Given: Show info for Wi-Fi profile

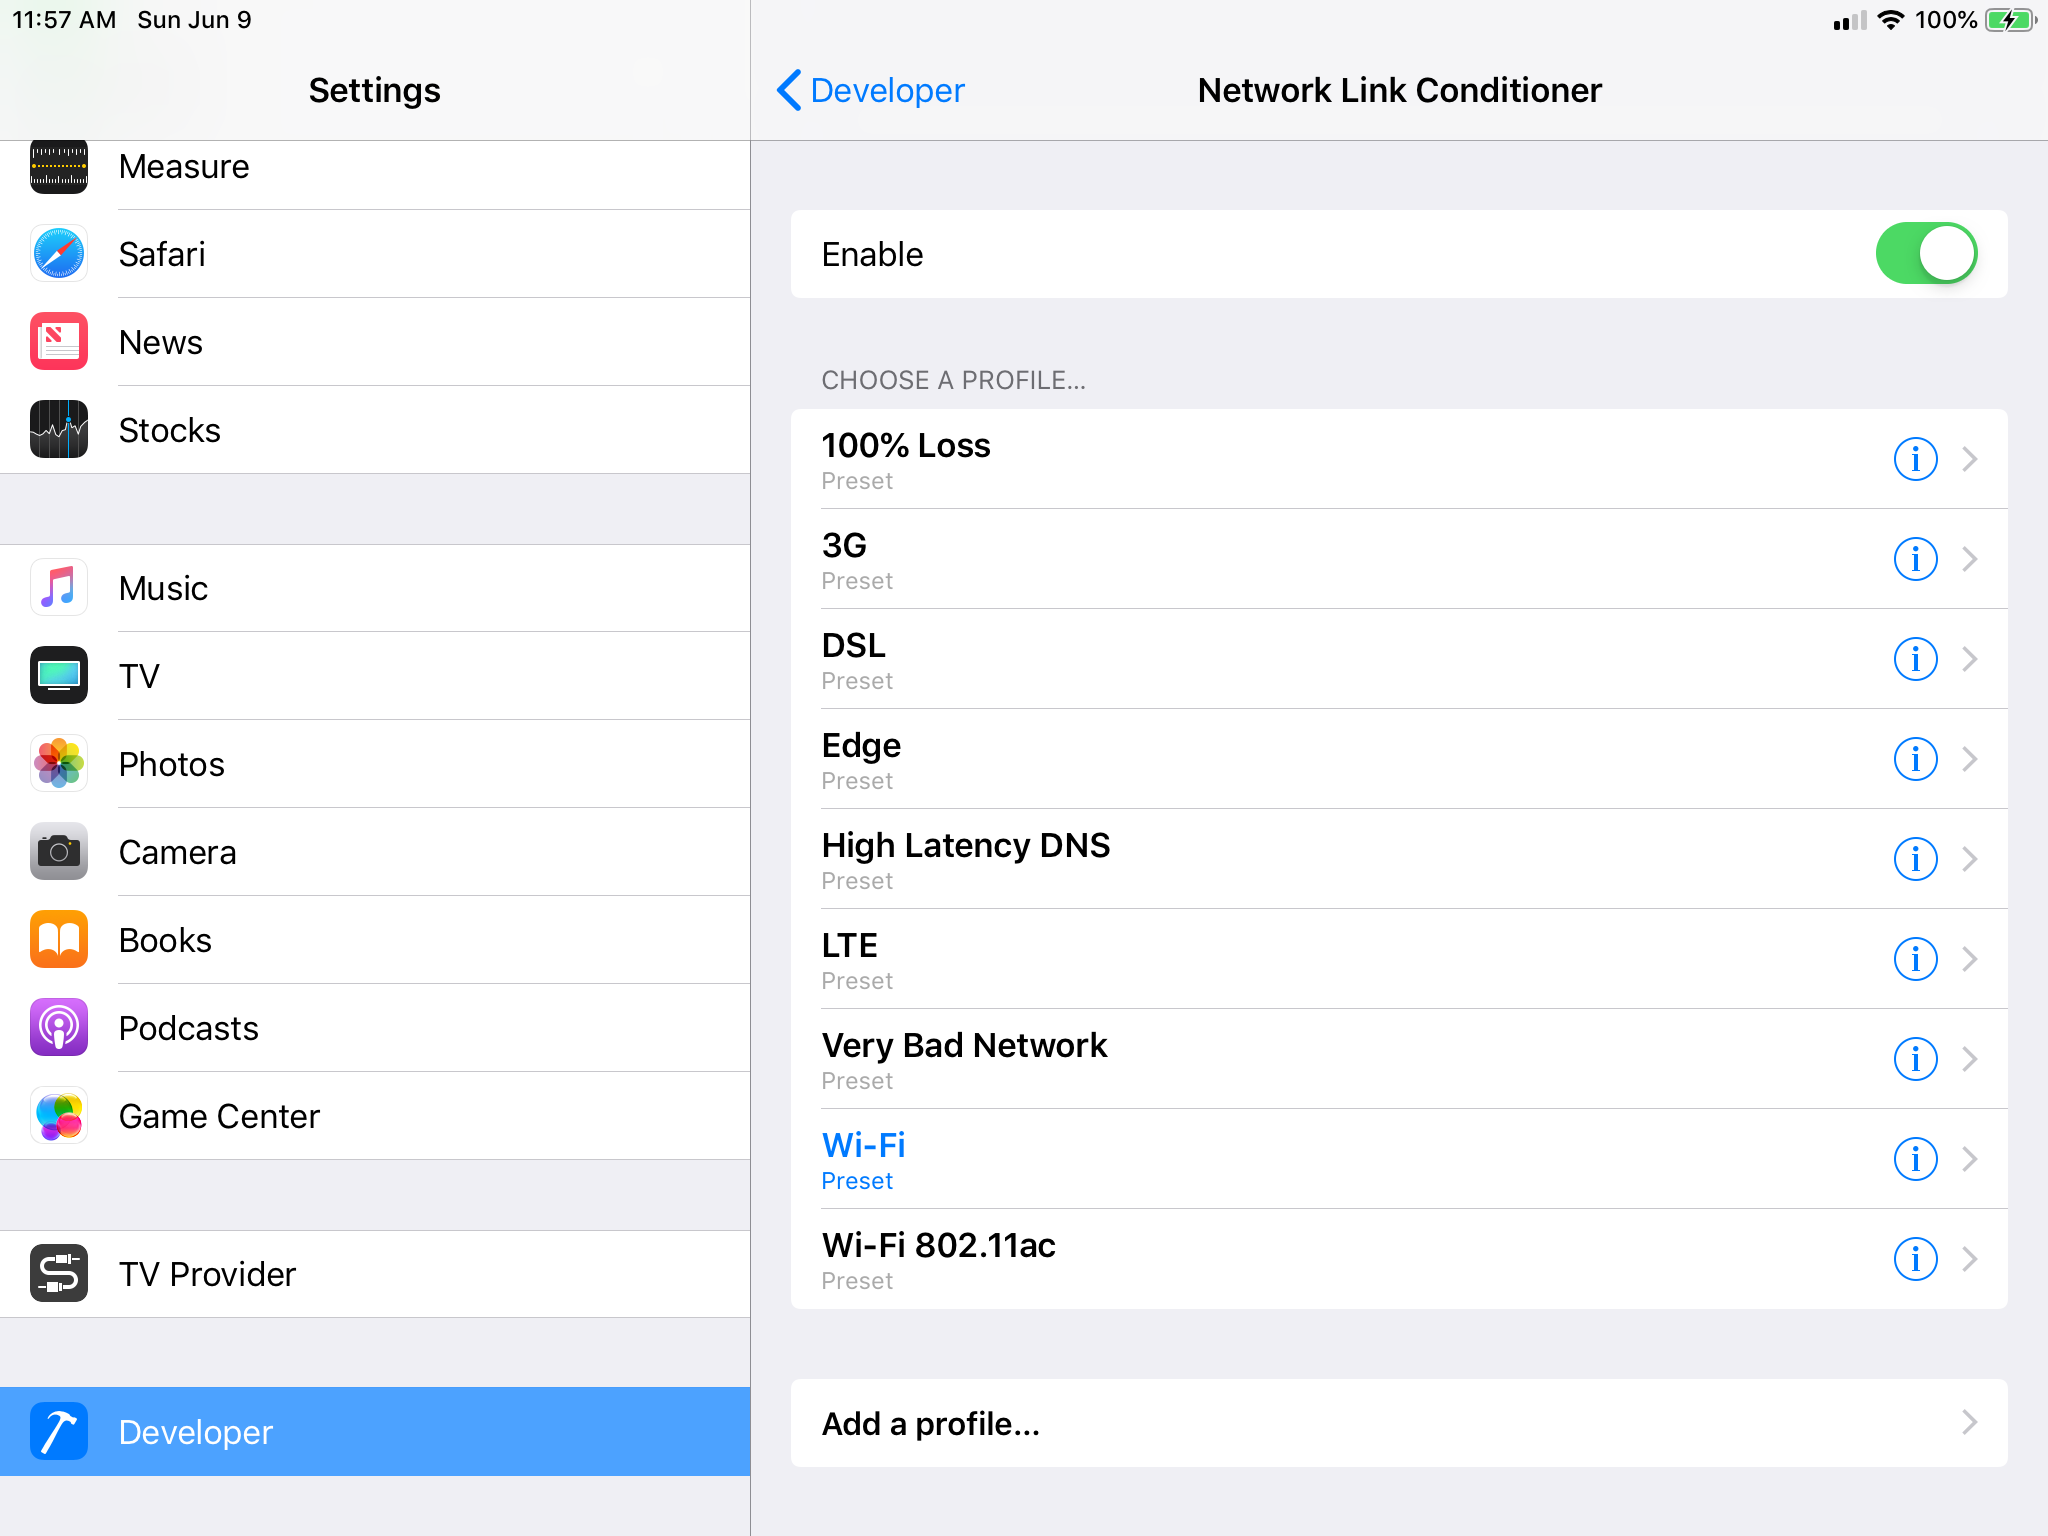Looking at the screenshot, I should click(1915, 1159).
